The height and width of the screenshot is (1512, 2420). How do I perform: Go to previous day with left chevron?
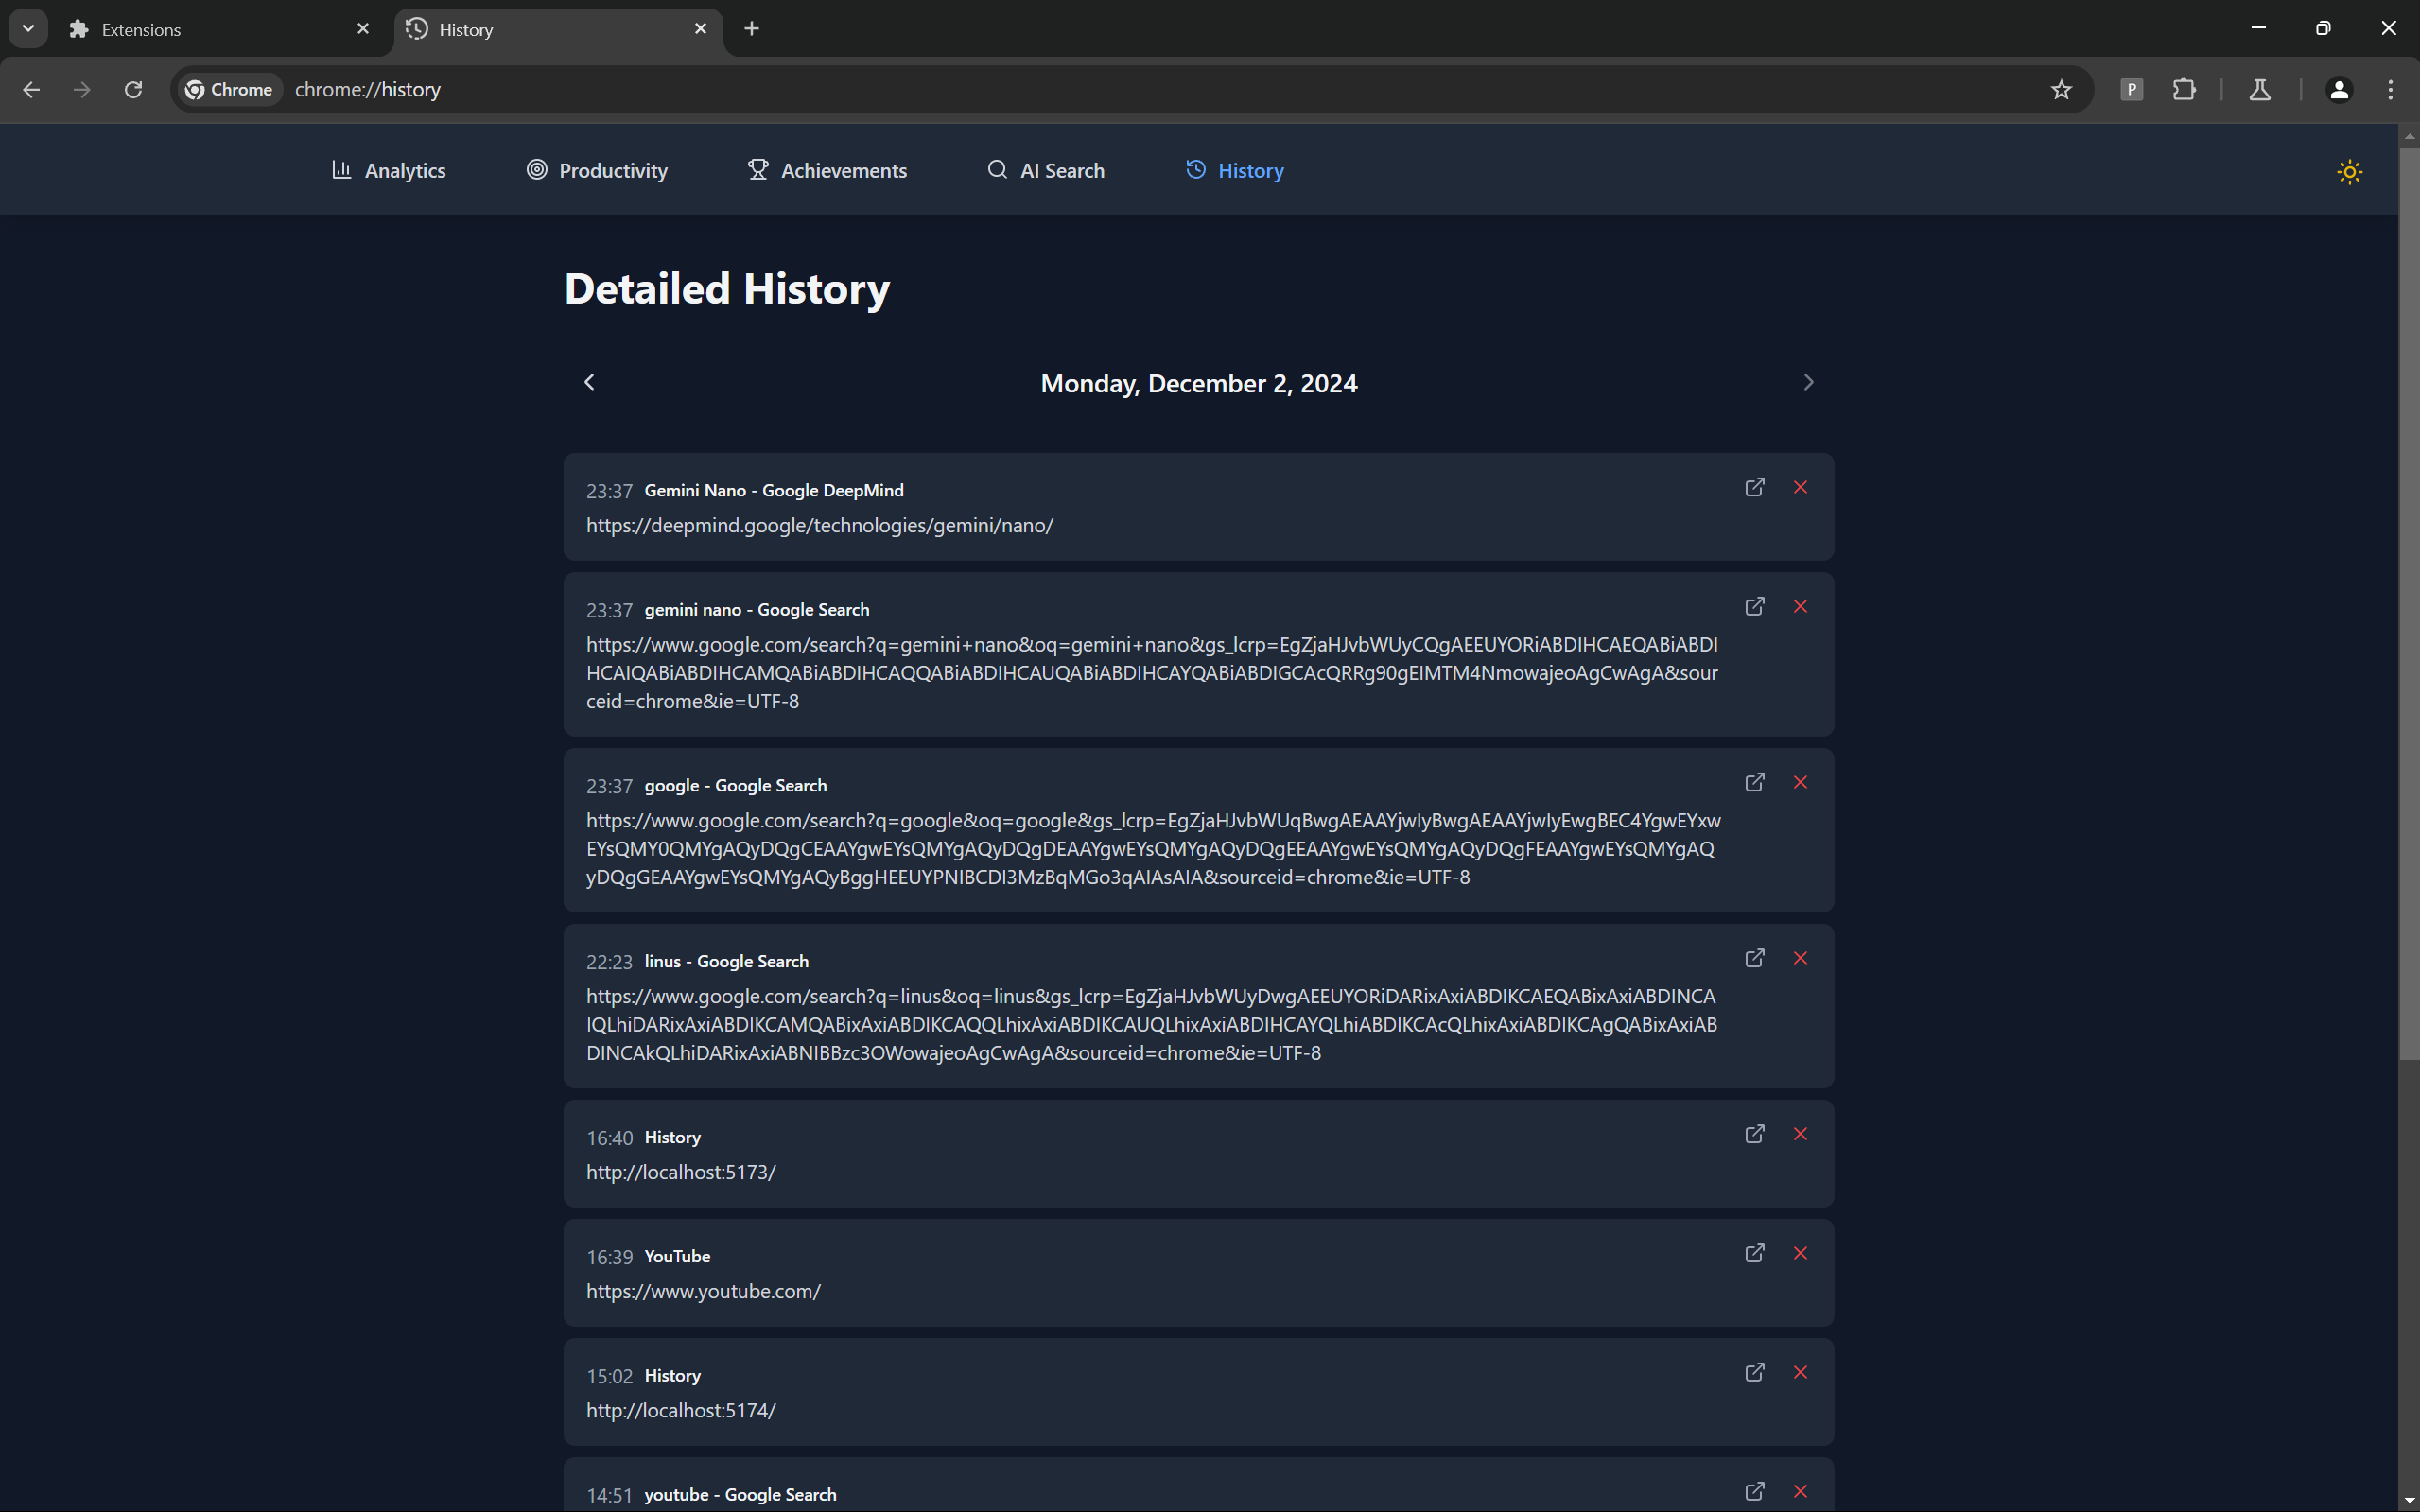(x=589, y=382)
